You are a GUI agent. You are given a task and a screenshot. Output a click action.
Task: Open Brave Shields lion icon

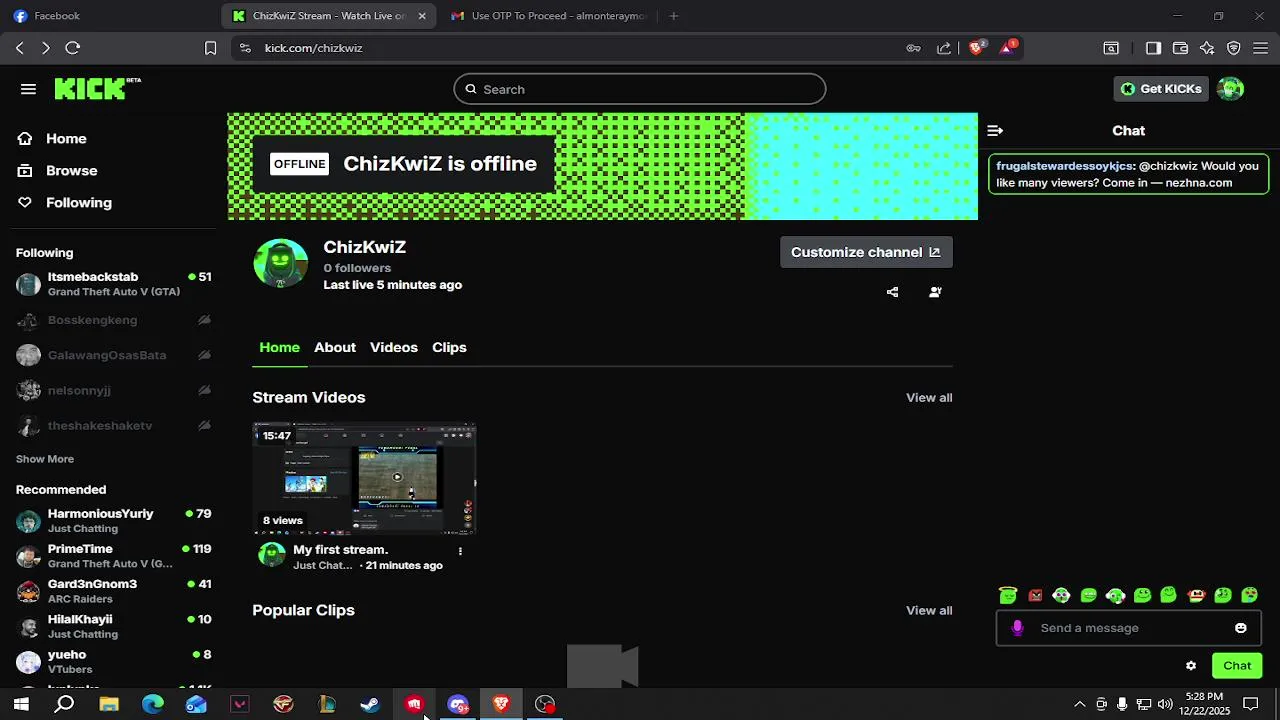977,48
